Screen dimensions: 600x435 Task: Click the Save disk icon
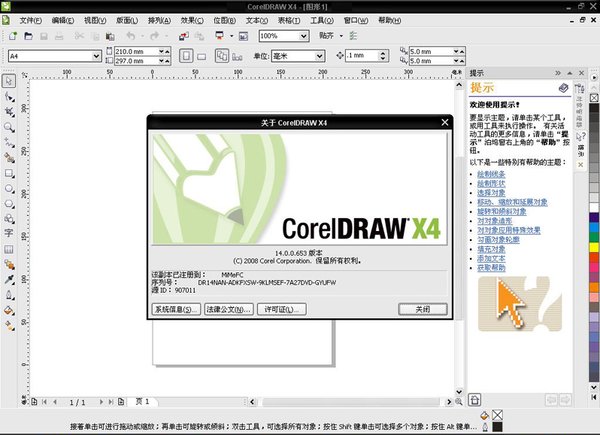coord(44,36)
